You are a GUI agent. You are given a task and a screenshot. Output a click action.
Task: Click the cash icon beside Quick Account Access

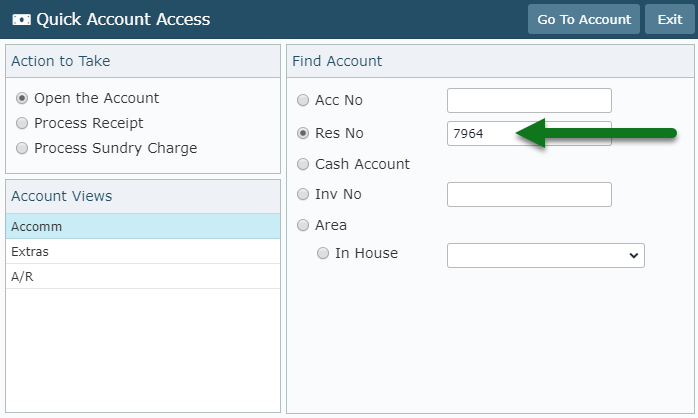click(x=21, y=20)
